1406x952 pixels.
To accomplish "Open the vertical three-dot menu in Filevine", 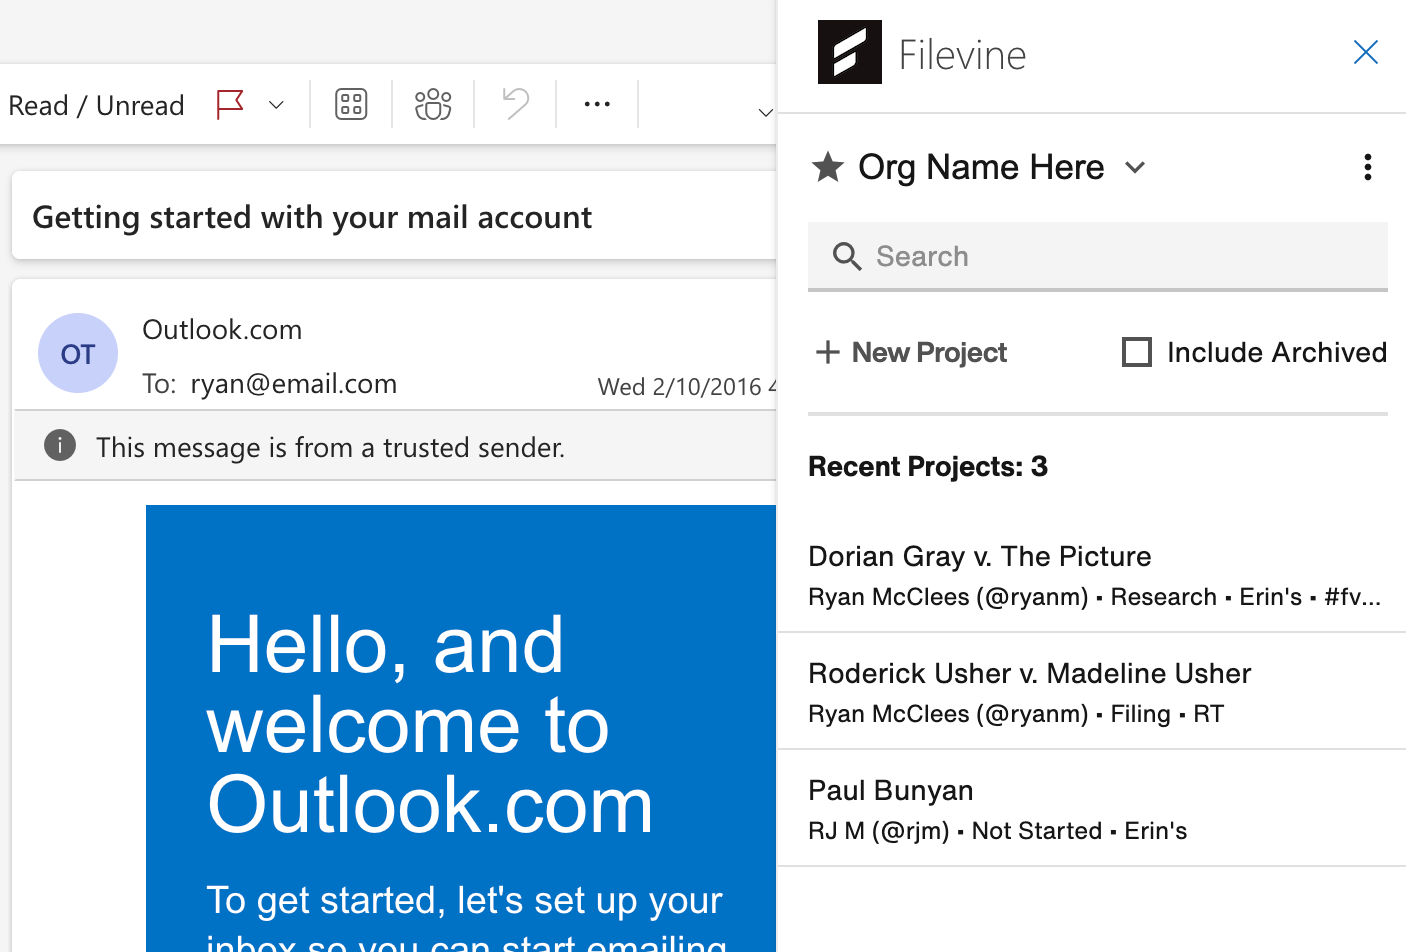I will click(x=1367, y=167).
